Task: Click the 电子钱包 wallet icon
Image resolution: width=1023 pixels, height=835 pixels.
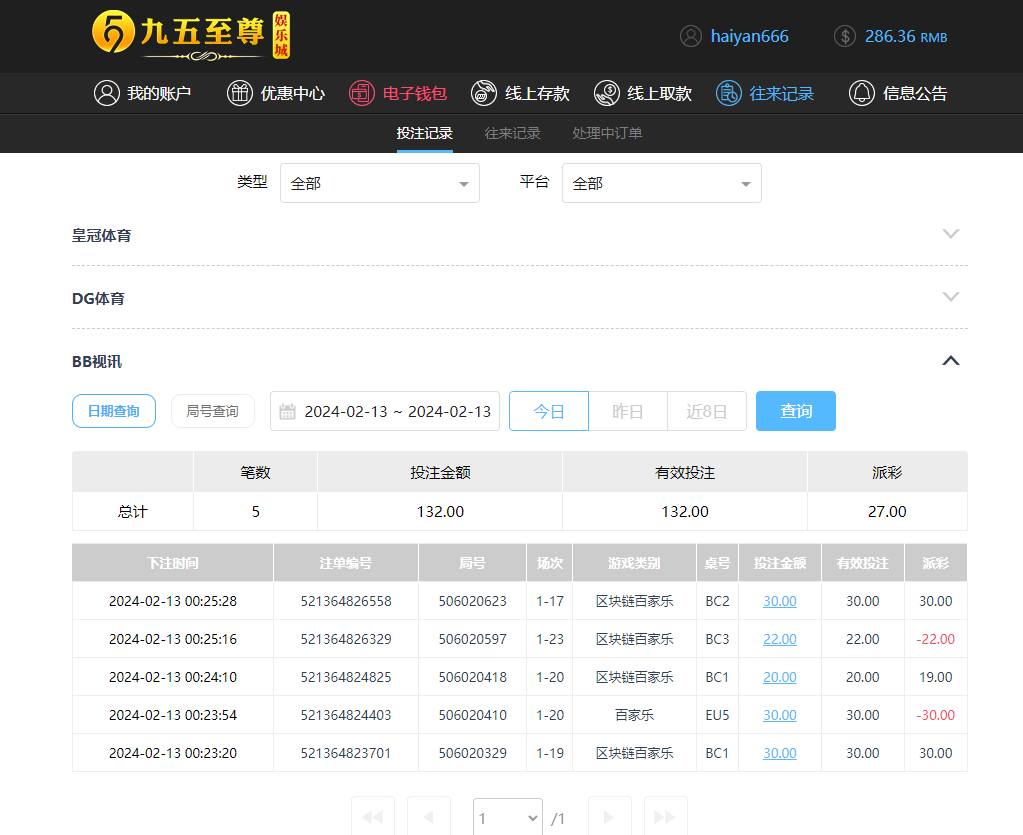Action: (x=361, y=93)
